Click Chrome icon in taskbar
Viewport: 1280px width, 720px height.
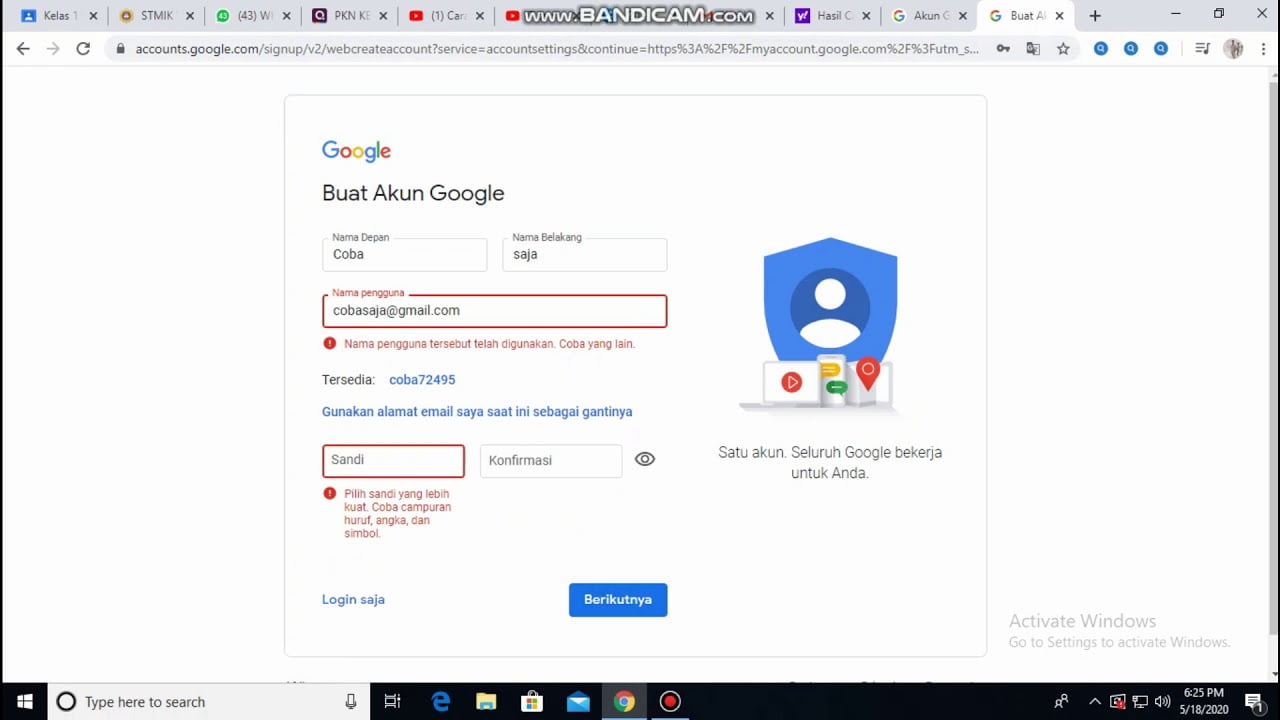(x=624, y=702)
